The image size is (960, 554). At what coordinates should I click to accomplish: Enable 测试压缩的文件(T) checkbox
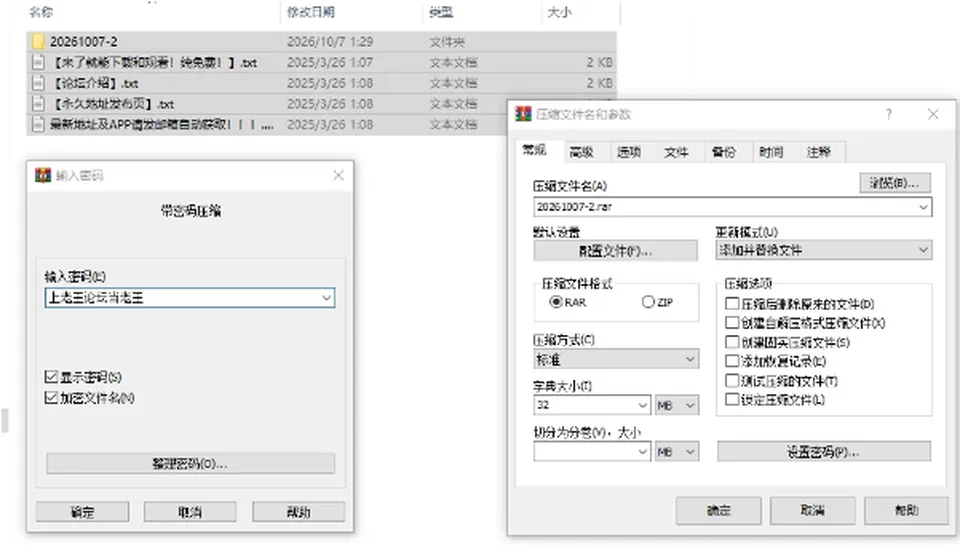point(732,381)
